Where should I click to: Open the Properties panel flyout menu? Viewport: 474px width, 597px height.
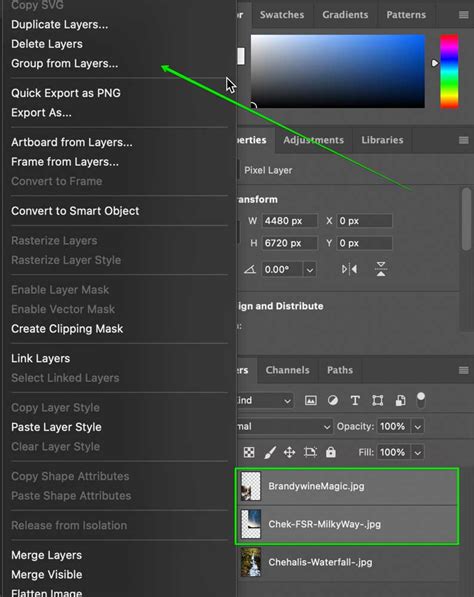[x=463, y=140]
